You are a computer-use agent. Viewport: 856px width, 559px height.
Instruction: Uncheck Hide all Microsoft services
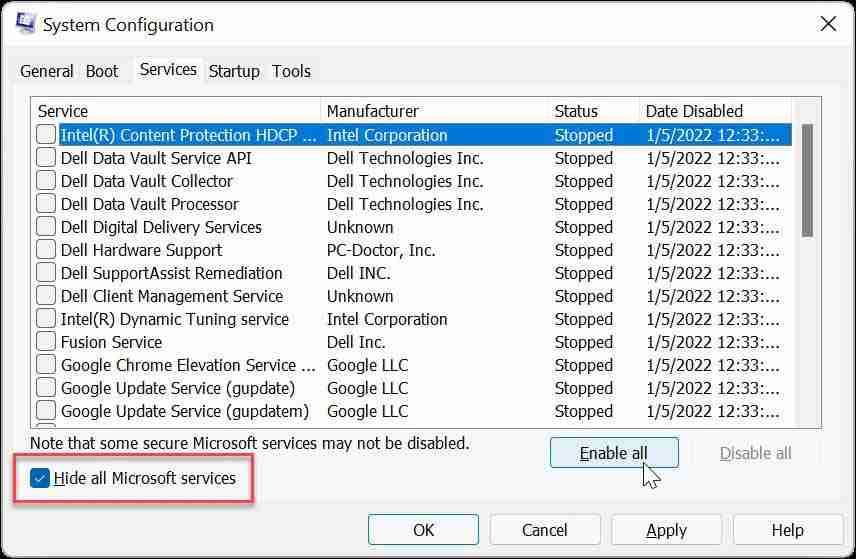(x=40, y=478)
